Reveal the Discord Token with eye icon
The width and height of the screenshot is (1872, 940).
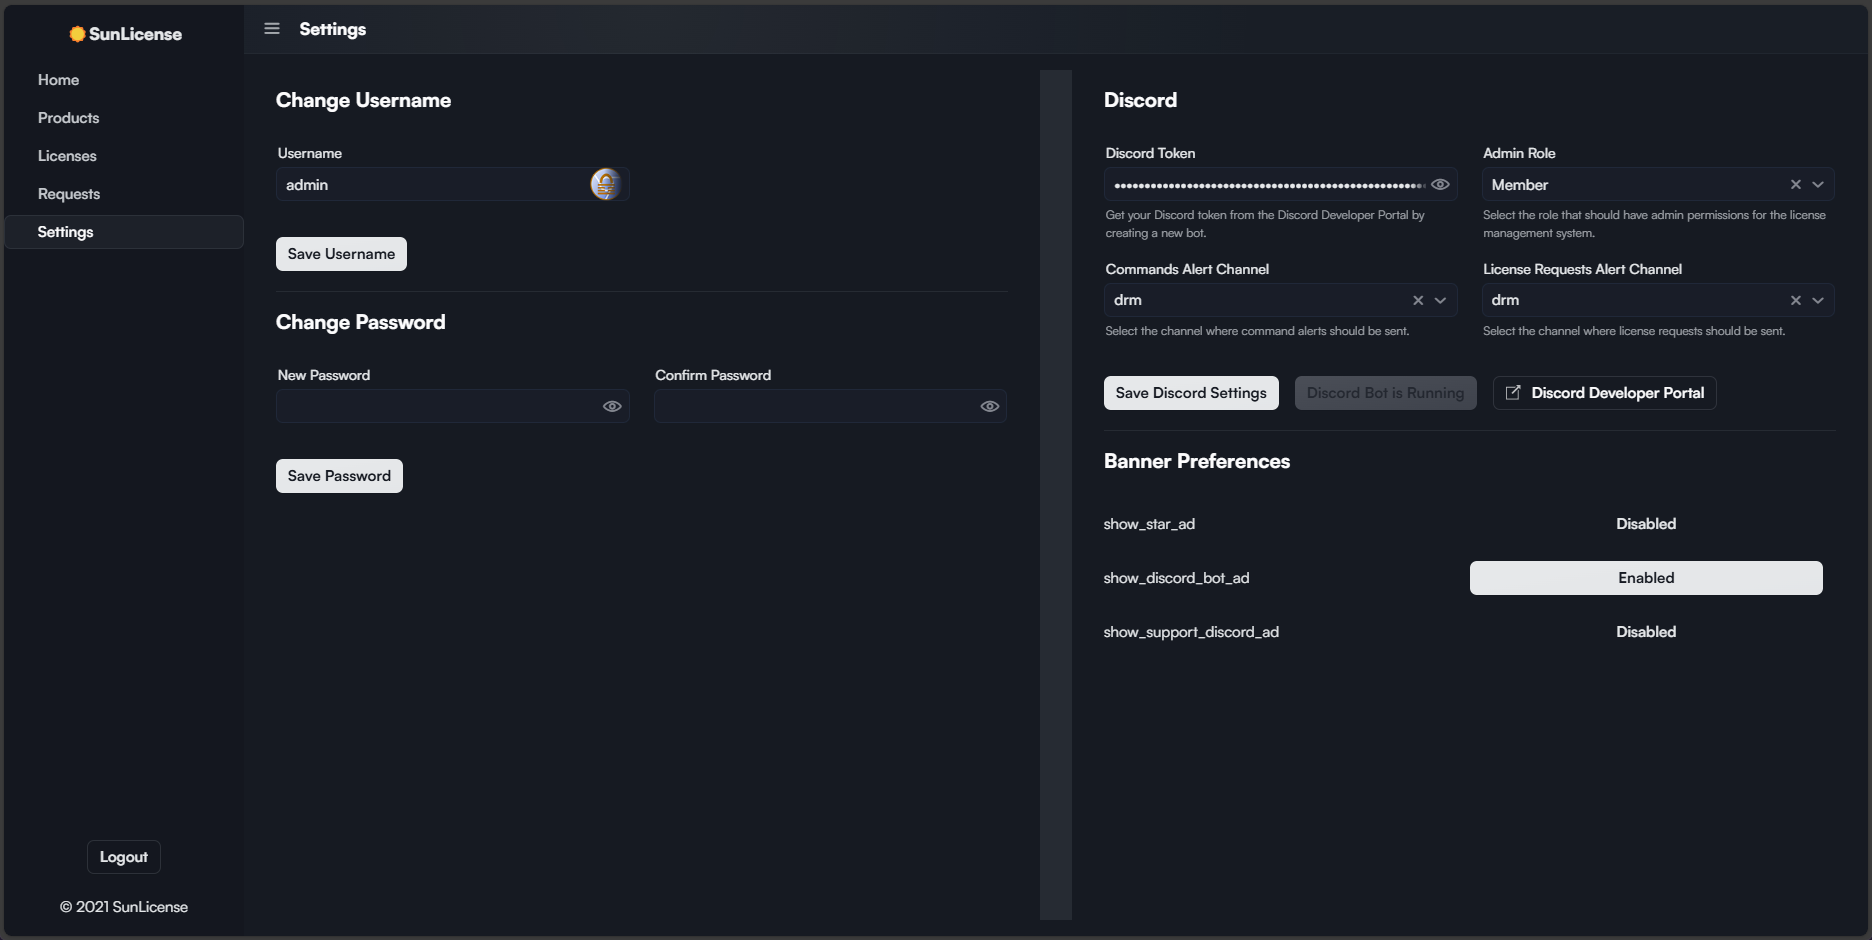click(1440, 185)
